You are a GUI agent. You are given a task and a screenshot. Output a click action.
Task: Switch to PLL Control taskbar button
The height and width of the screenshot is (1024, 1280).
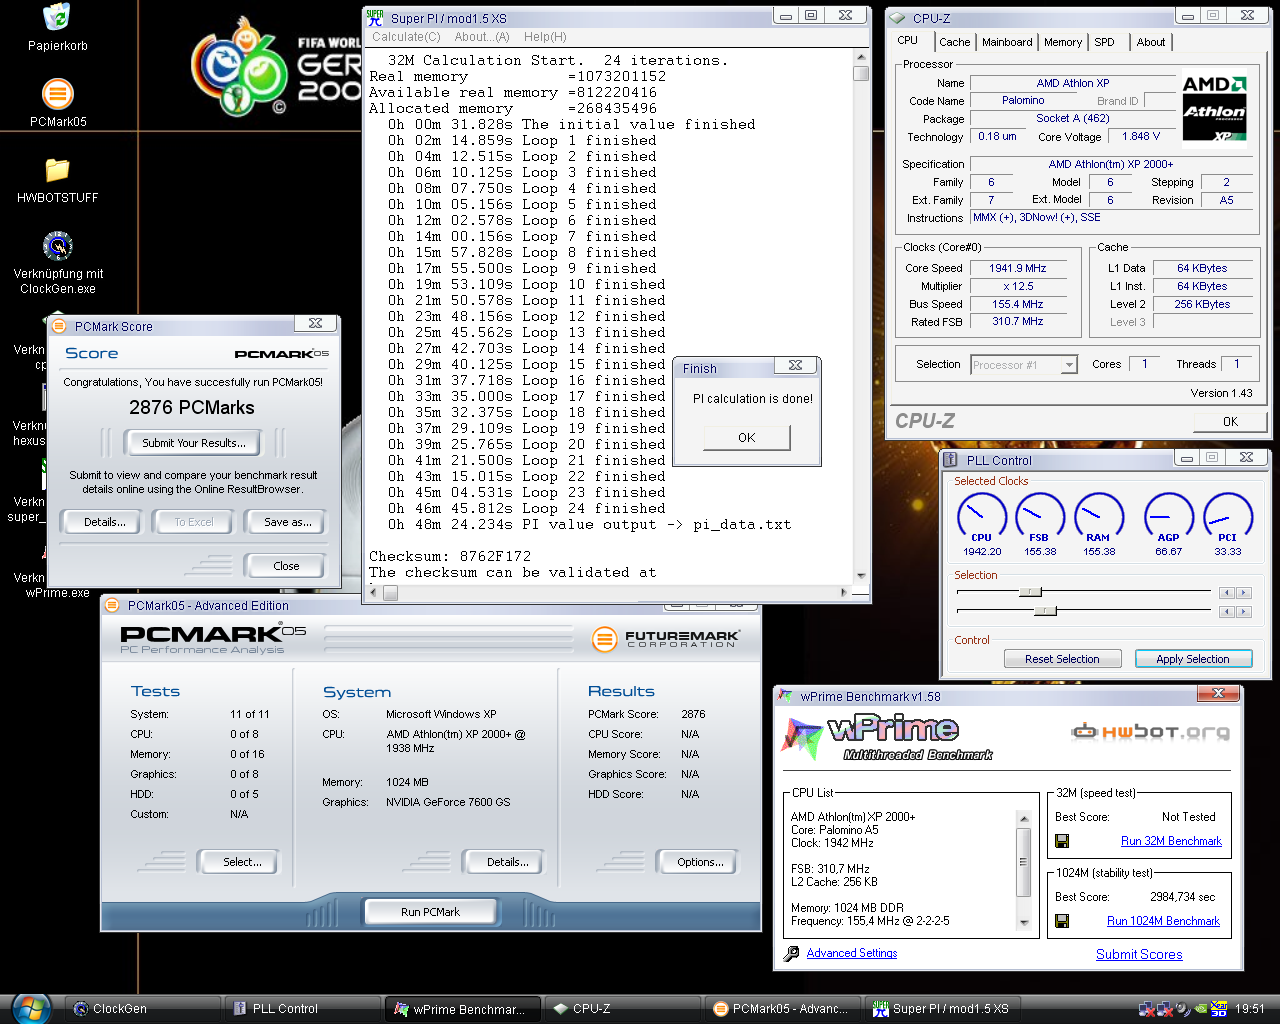[303, 1009]
